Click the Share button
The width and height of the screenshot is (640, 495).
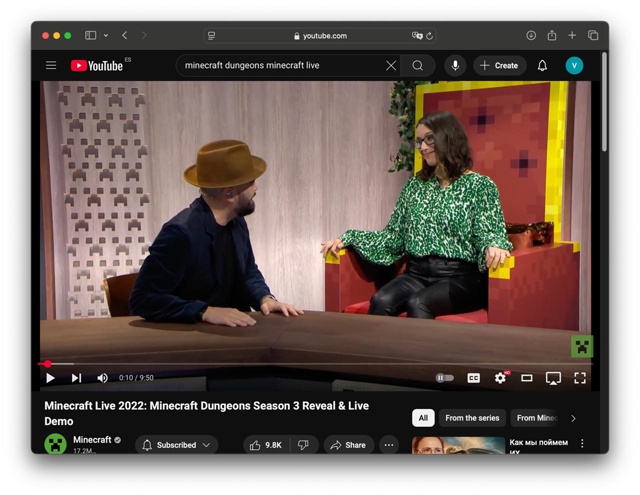coord(348,445)
